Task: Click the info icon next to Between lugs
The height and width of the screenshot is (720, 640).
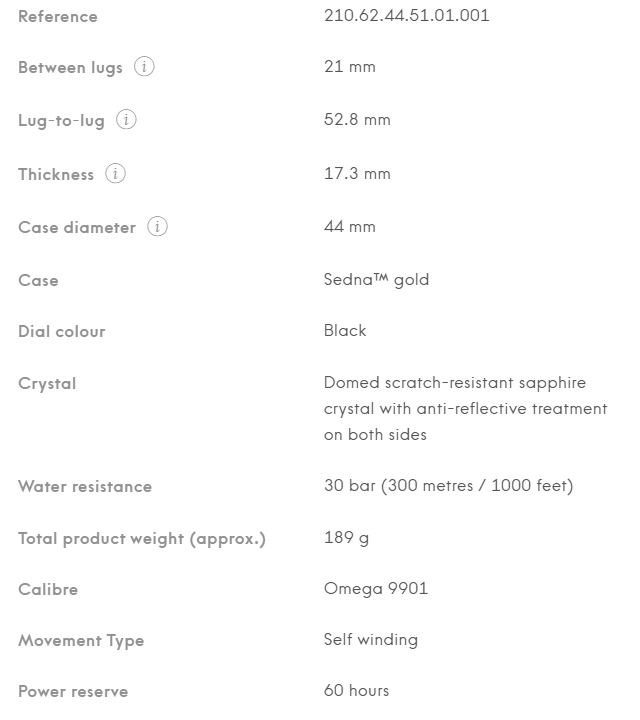Action: pos(145,67)
